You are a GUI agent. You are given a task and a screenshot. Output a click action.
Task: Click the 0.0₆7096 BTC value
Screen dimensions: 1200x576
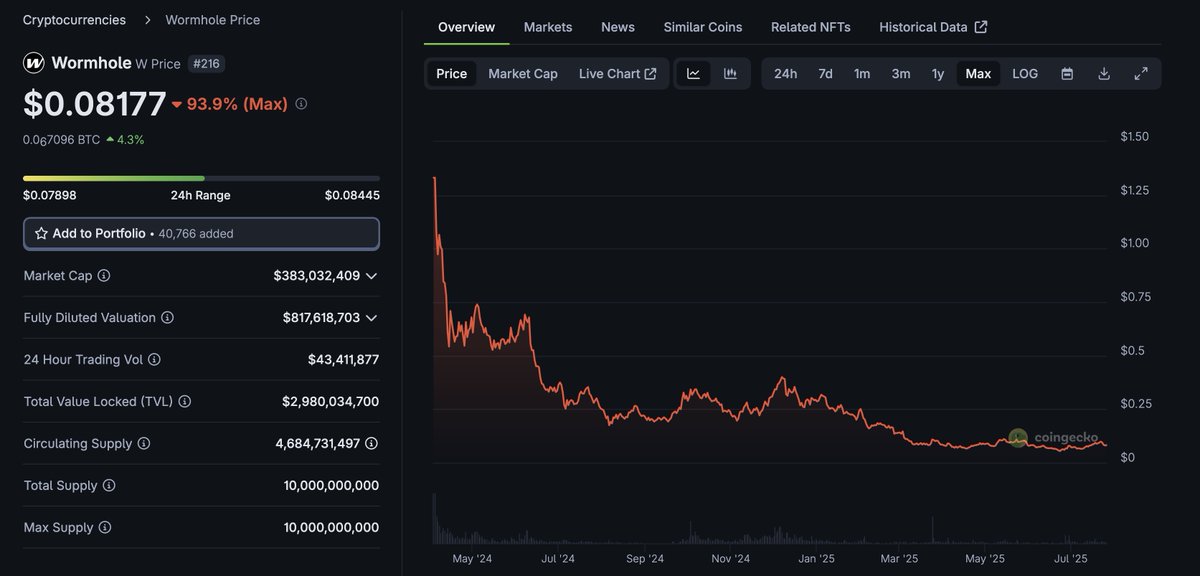61,140
